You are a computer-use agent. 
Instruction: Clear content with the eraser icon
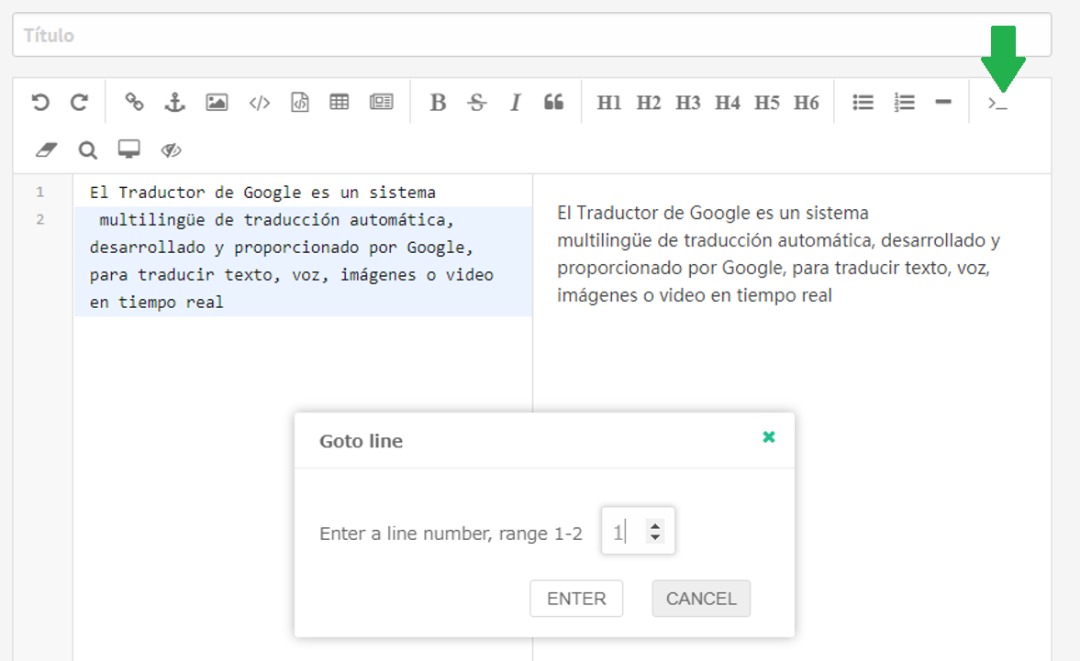[x=46, y=149]
